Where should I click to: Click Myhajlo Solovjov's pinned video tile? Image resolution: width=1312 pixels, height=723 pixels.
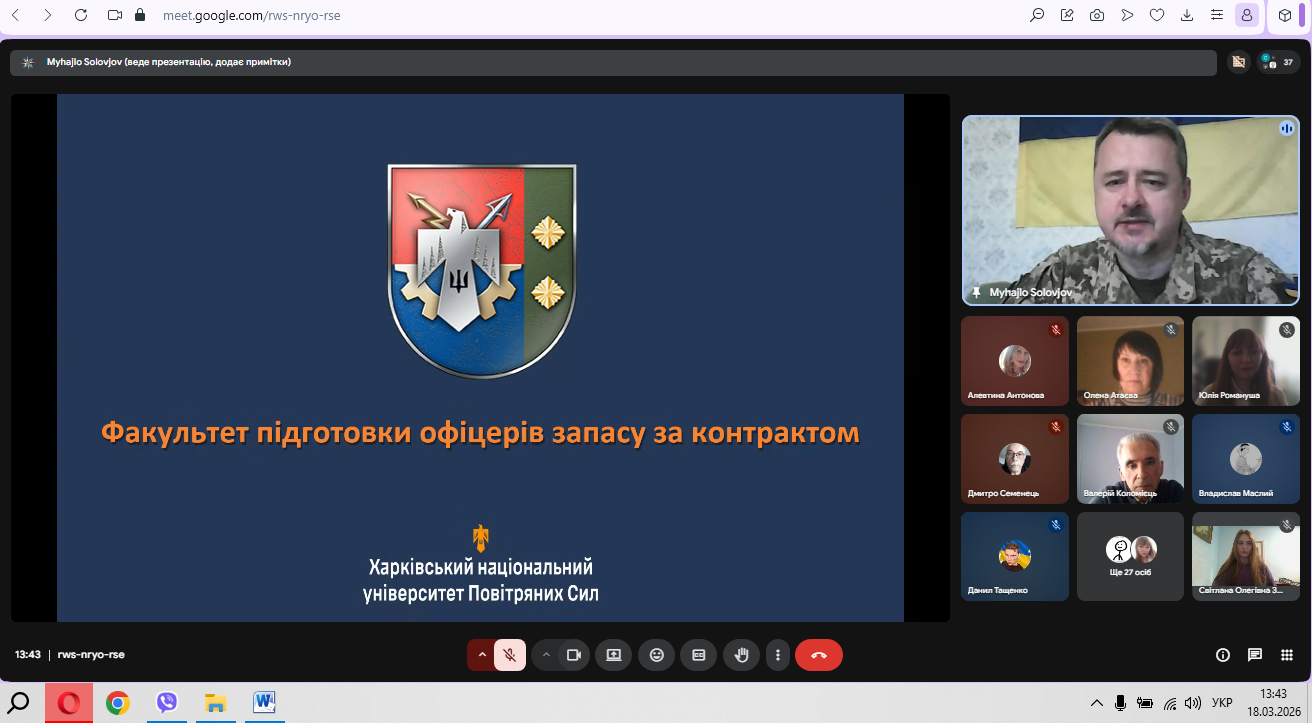(1131, 210)
